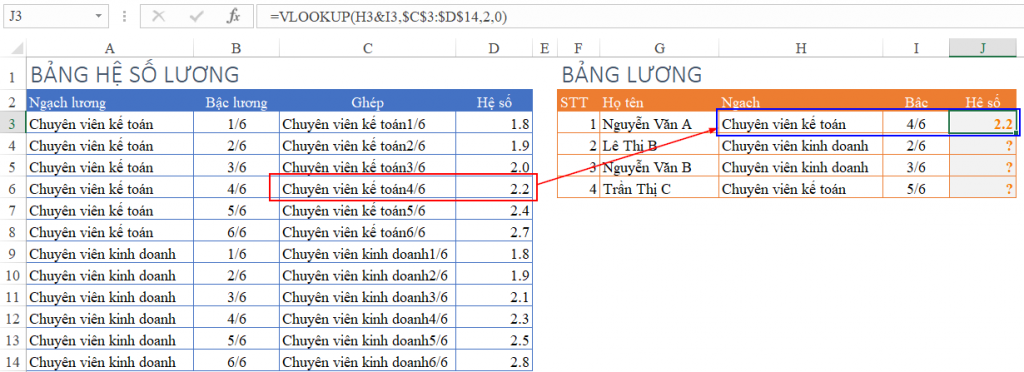Select the 2/6 cell in Lê Thị B row
The image size is (1024, 372).
916,145
